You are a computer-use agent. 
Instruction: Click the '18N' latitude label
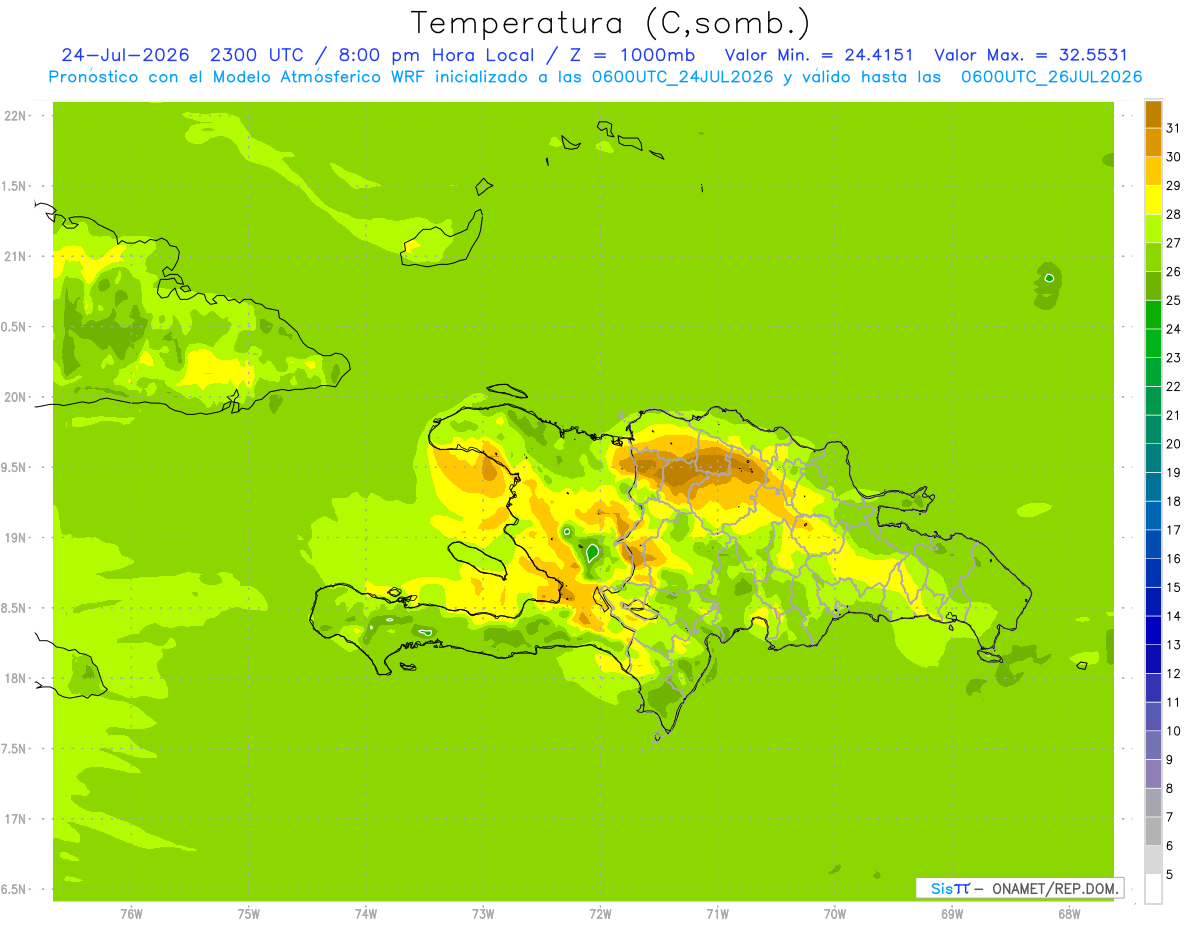[x=16, y=678]
